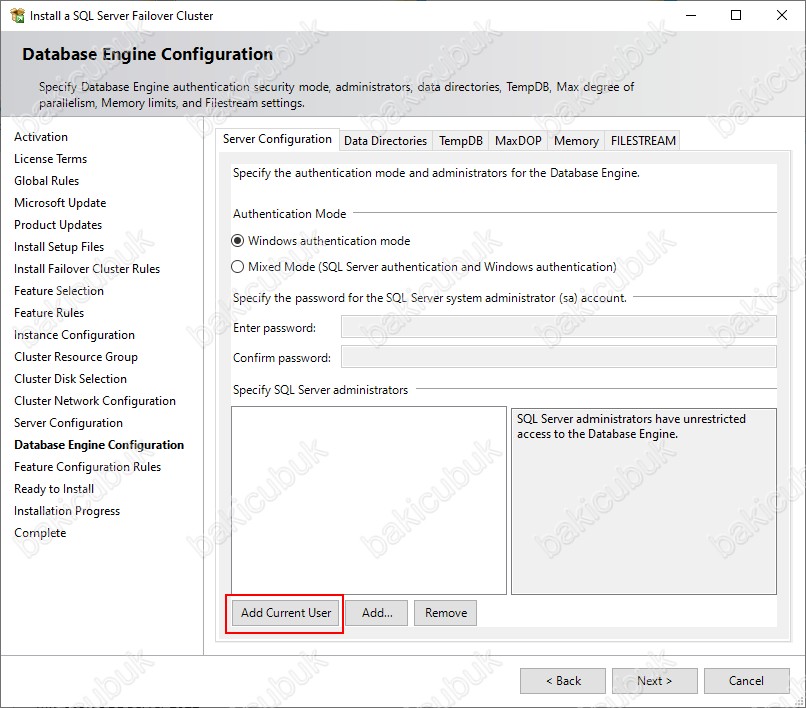Open the Data Directories tab
This screenshot has width=806, height=708.
386,141
